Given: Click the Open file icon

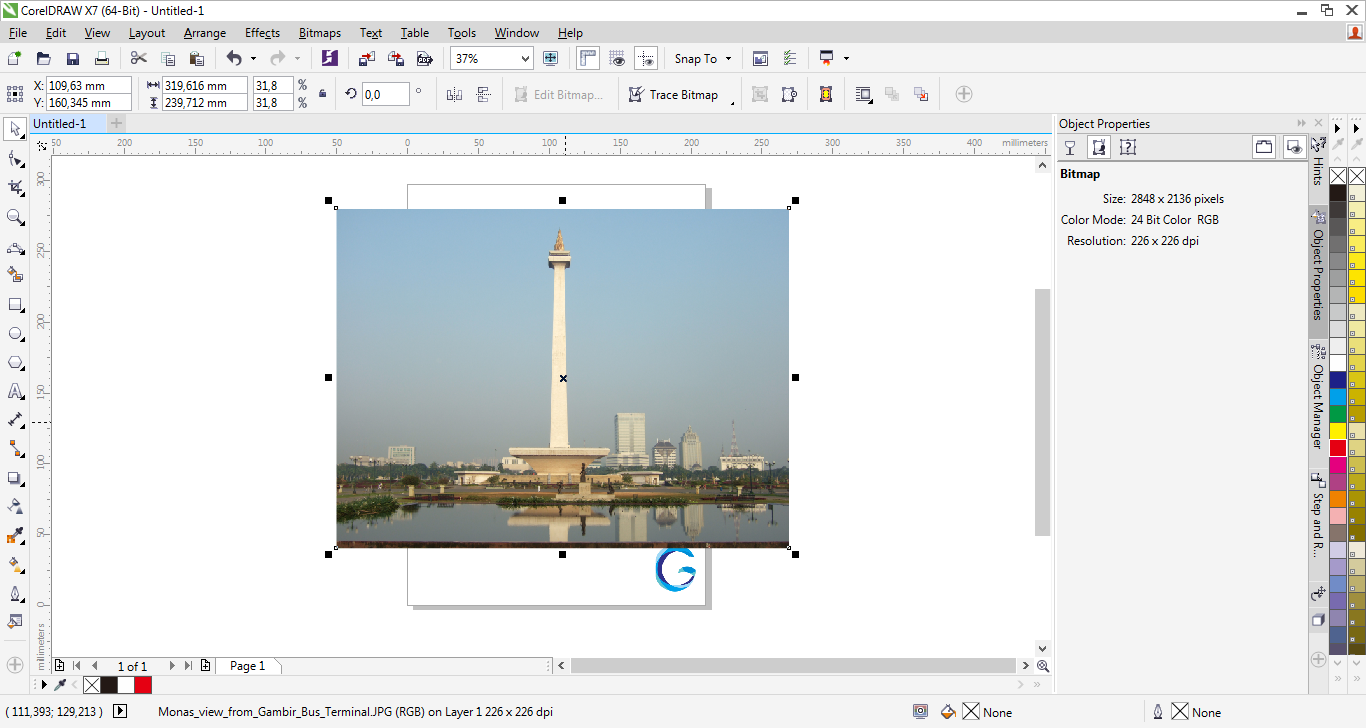Looking at the screenshot, I should [x=43, y=58].
